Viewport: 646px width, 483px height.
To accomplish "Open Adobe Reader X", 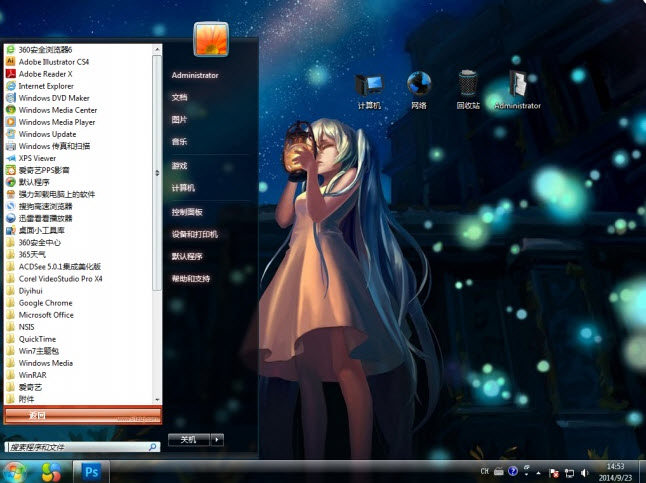I will pos(40,74).
